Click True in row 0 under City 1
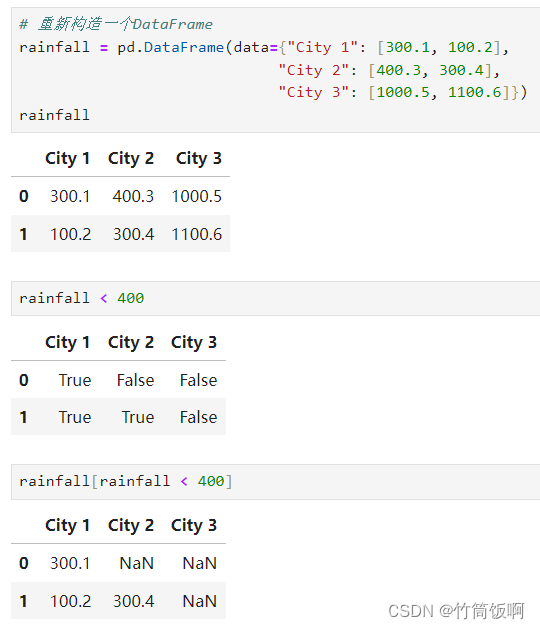 [x=75, y=380]
